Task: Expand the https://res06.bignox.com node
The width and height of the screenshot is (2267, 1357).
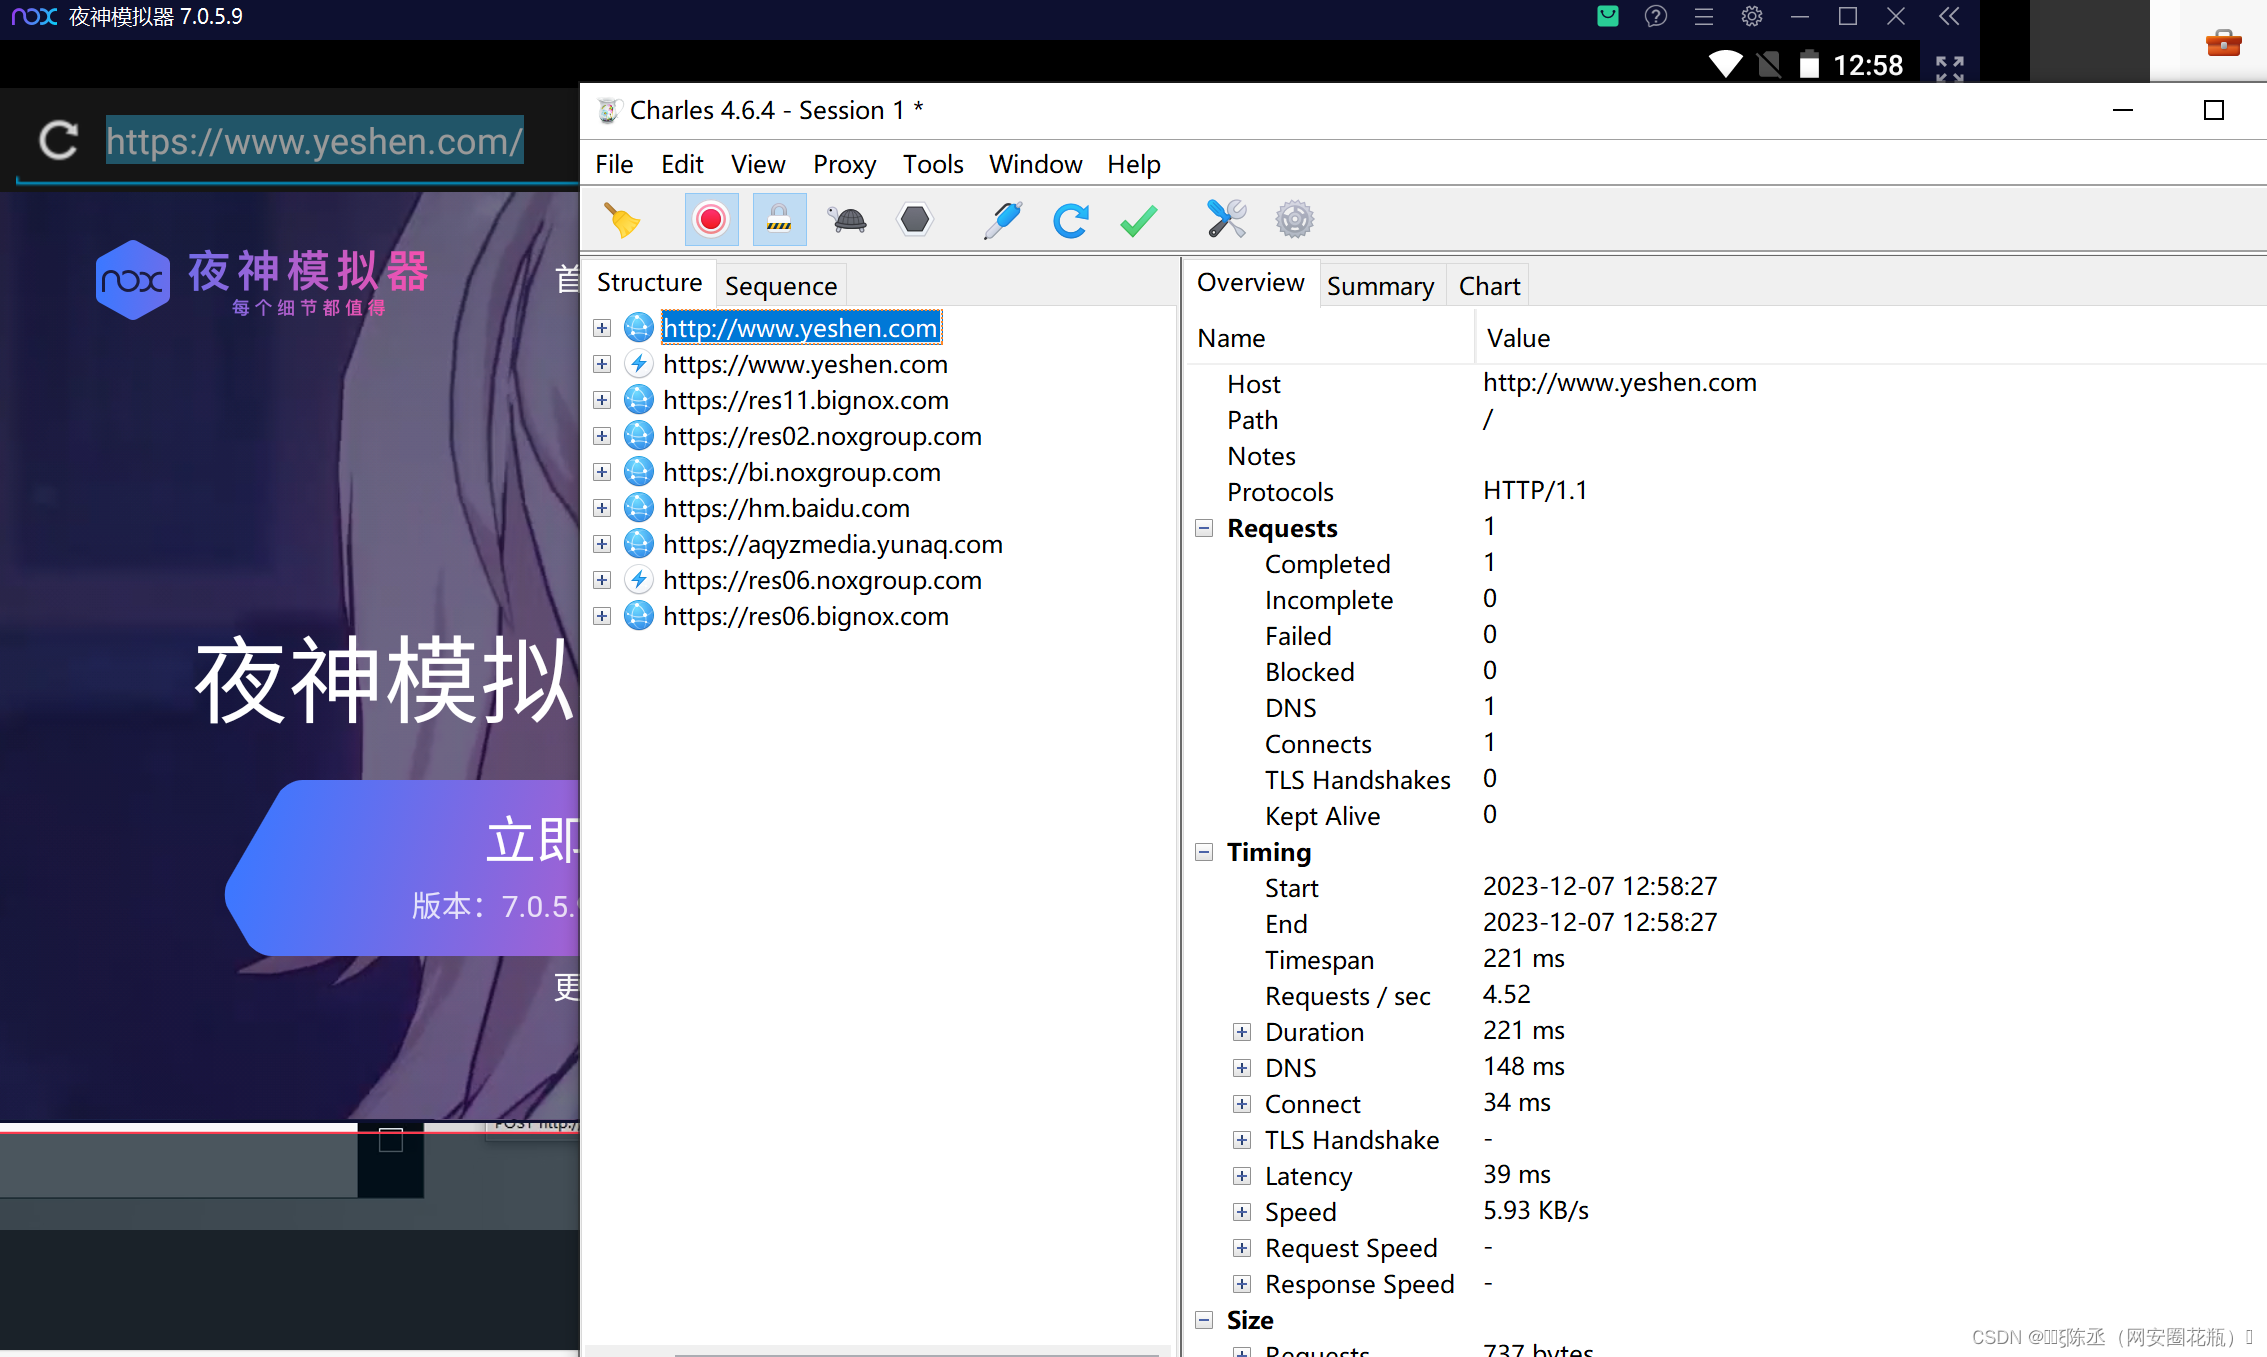Action: 602,616
